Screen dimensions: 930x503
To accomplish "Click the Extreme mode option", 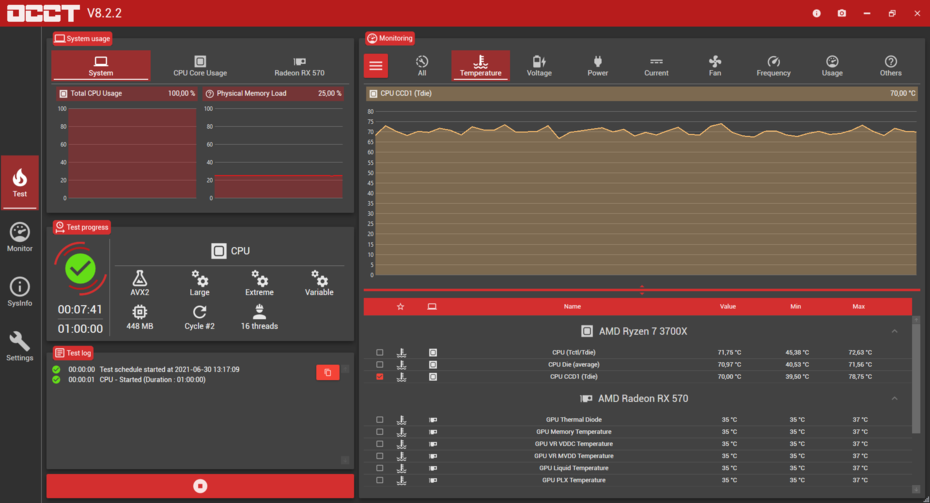I will pos(259,283).
